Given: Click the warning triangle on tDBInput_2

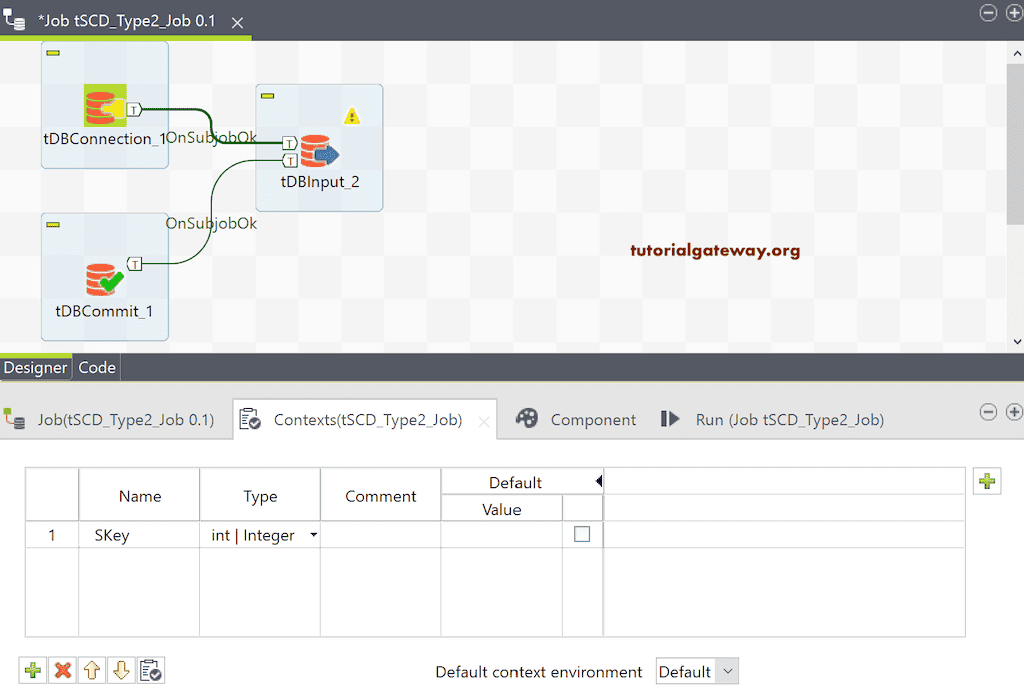Looking at the screenshot, I should coord(352,116).
